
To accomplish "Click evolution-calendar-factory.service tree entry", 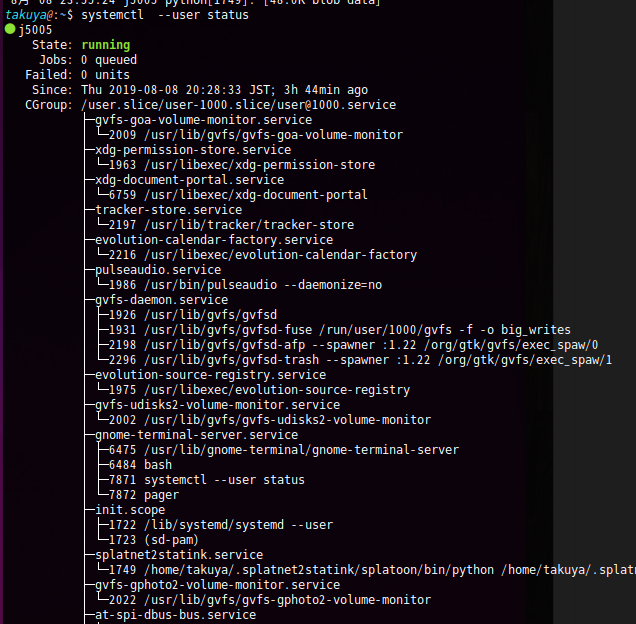I will pos(214,240).
